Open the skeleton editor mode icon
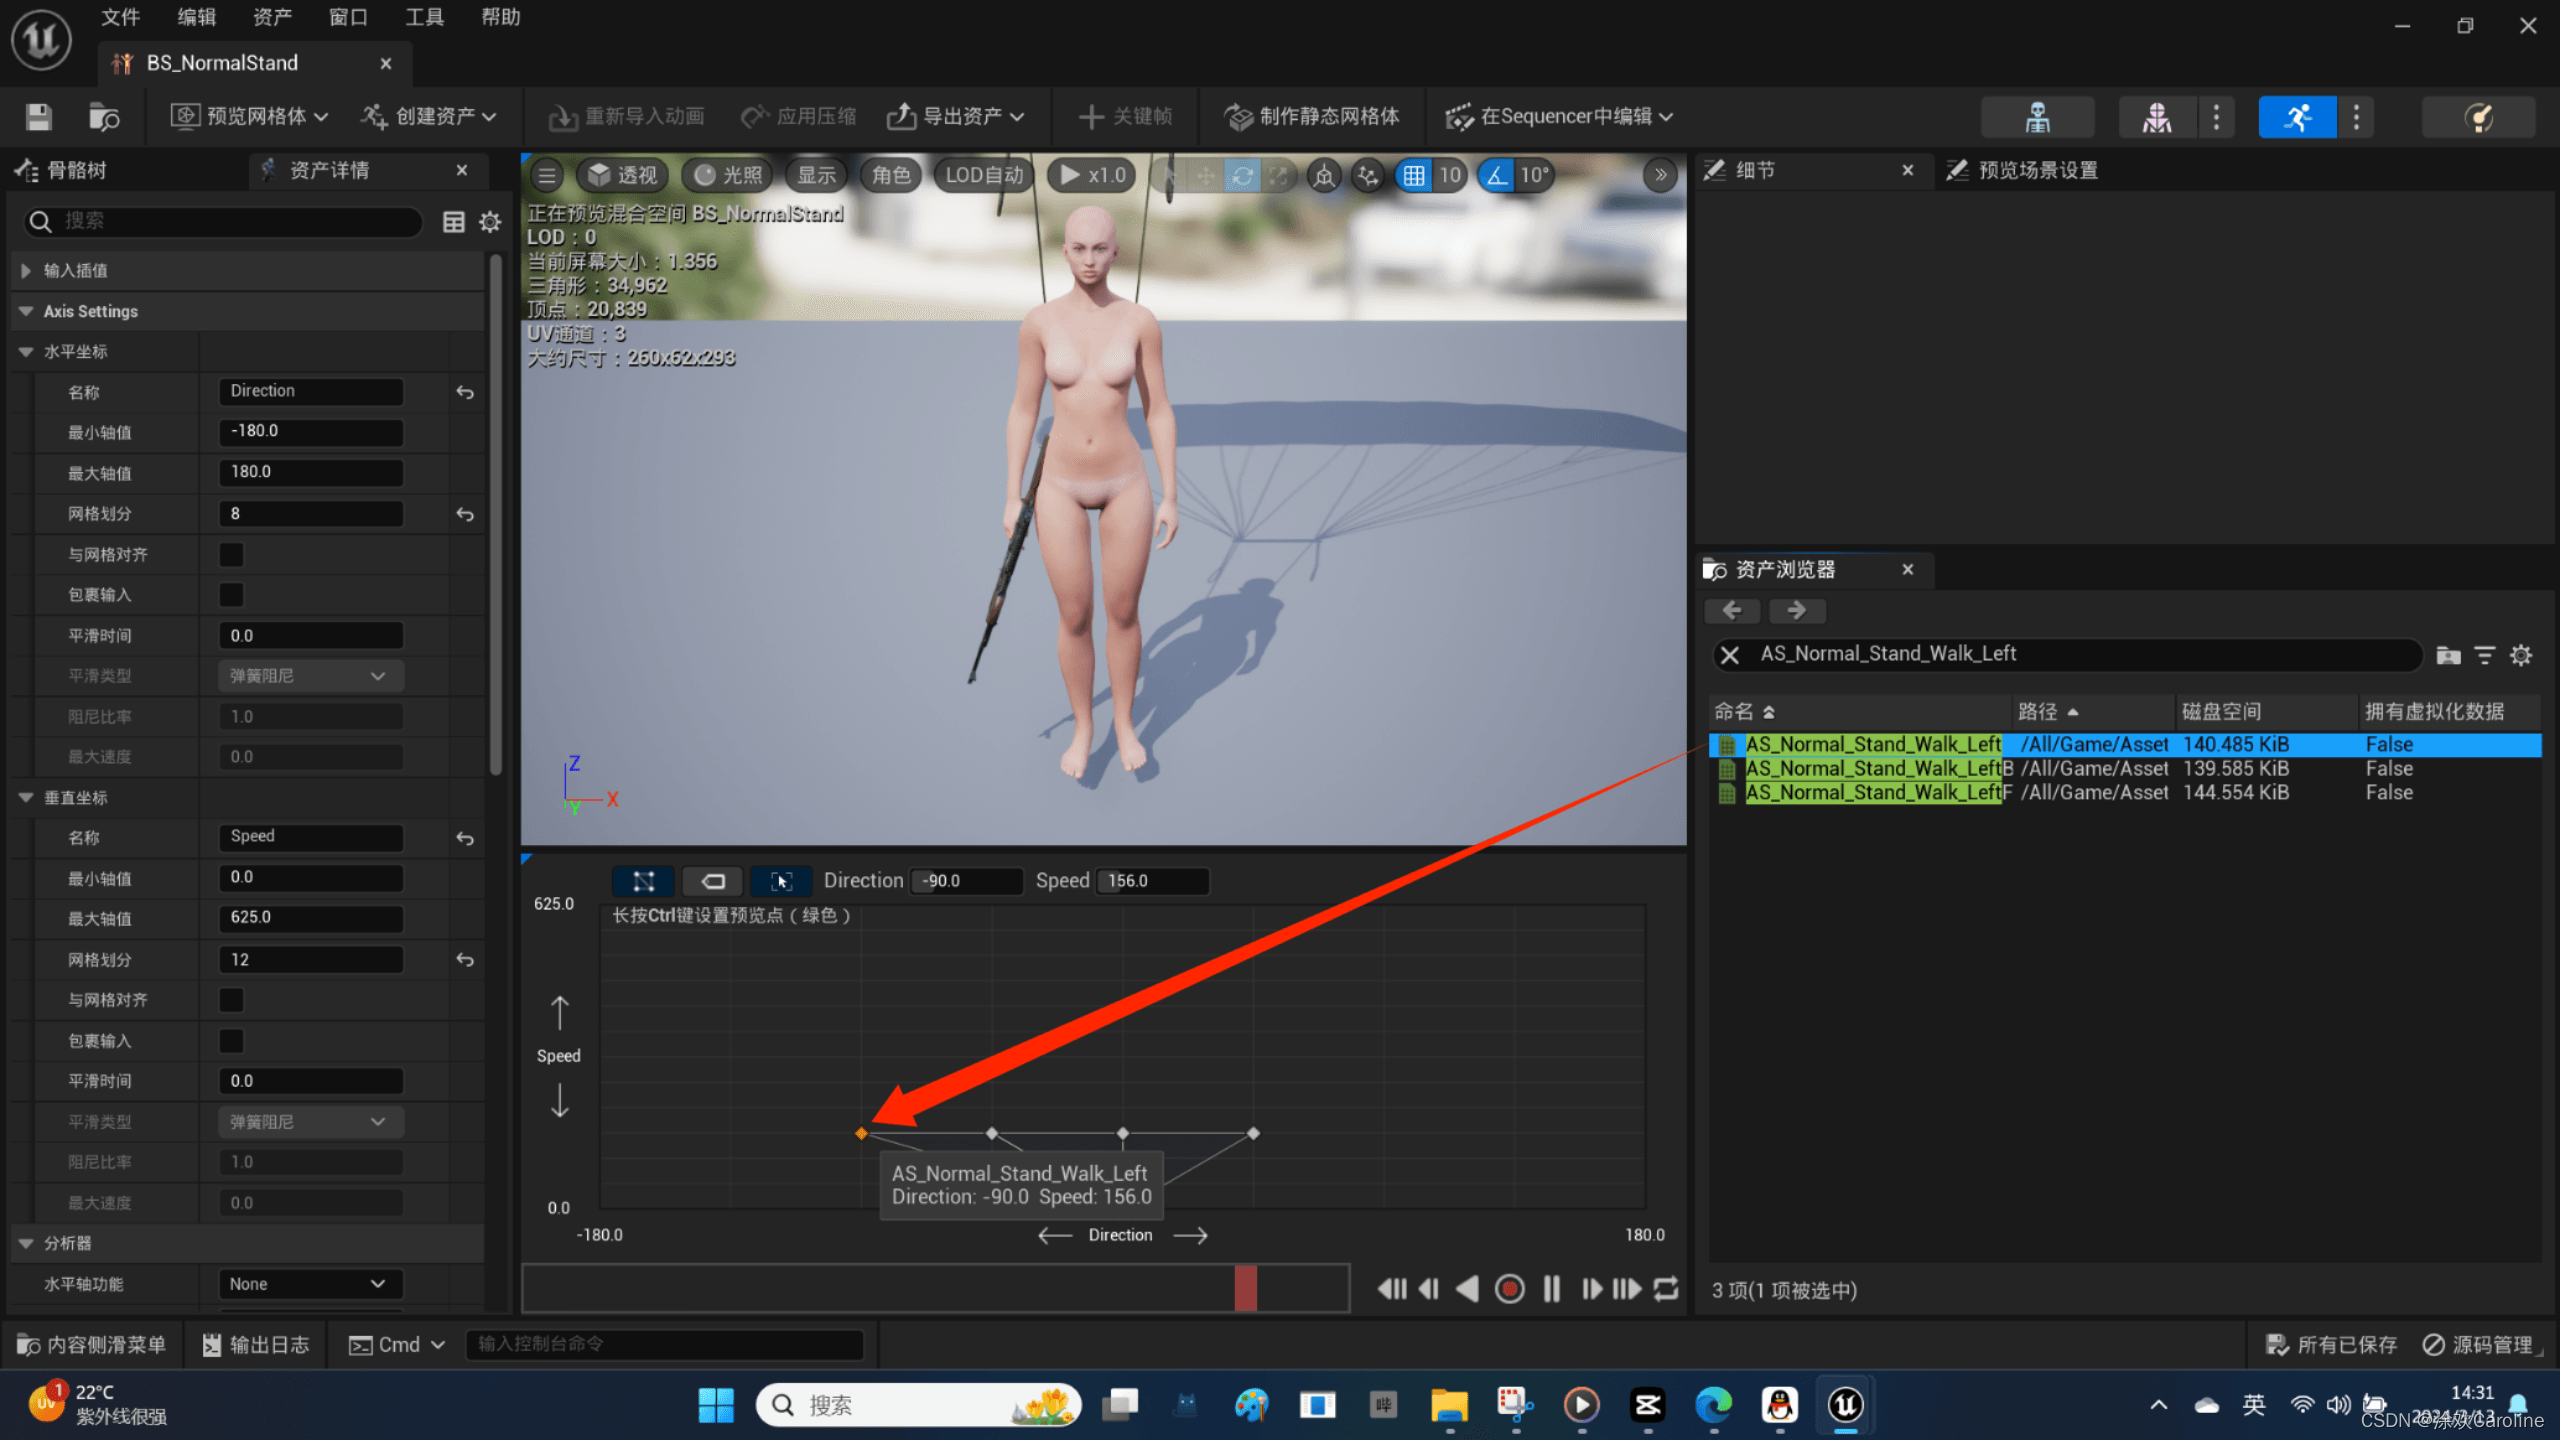Image resolution: width=2560 pixels, height=1440 pixels. click(x=2037, y=117)
